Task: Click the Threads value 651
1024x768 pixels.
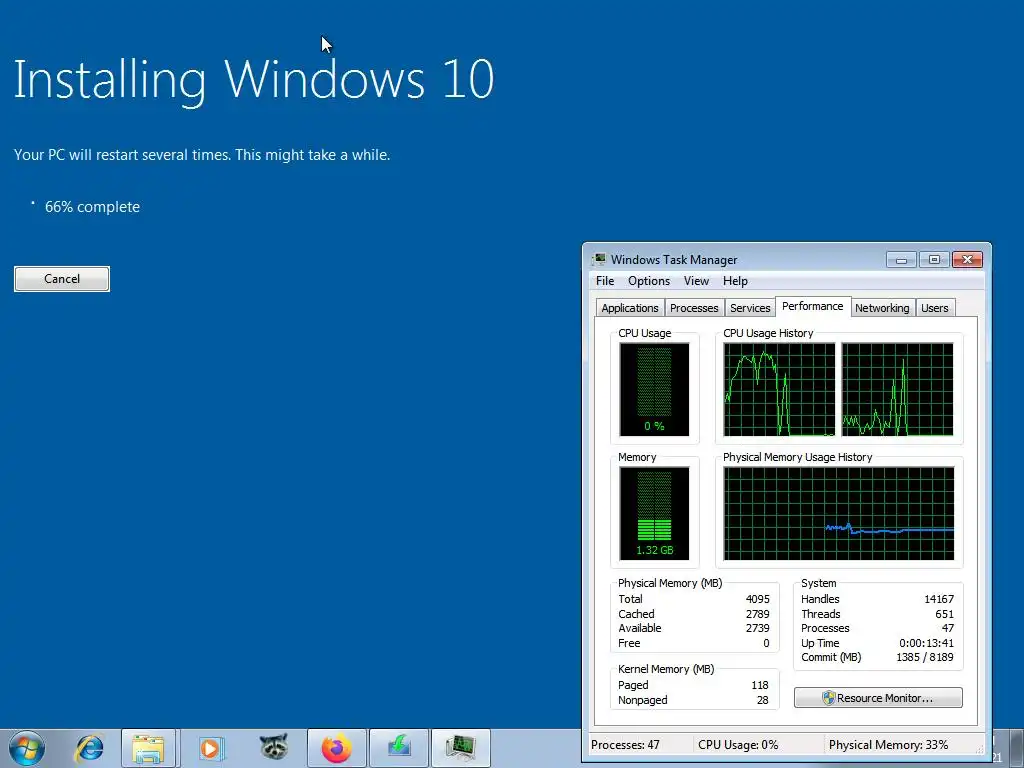Action: [x=944, y=614]
